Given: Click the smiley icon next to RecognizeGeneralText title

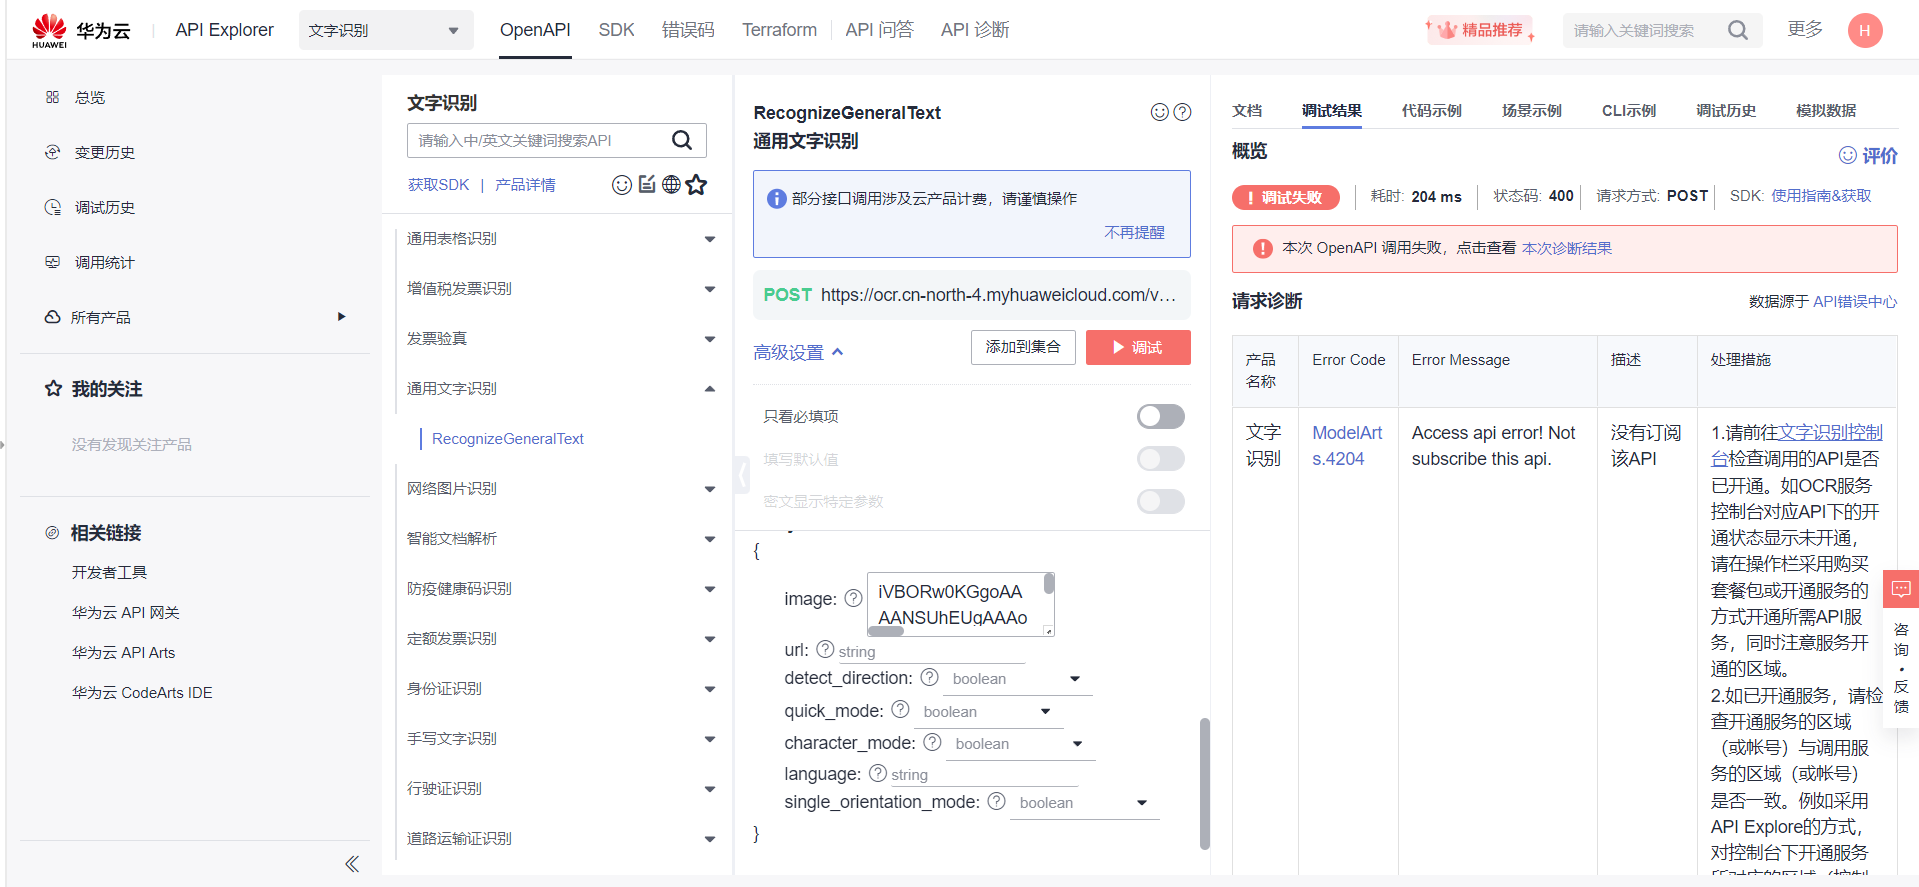Looking at the screenshot, I should pyautogui.click(x=1160, y=112).
